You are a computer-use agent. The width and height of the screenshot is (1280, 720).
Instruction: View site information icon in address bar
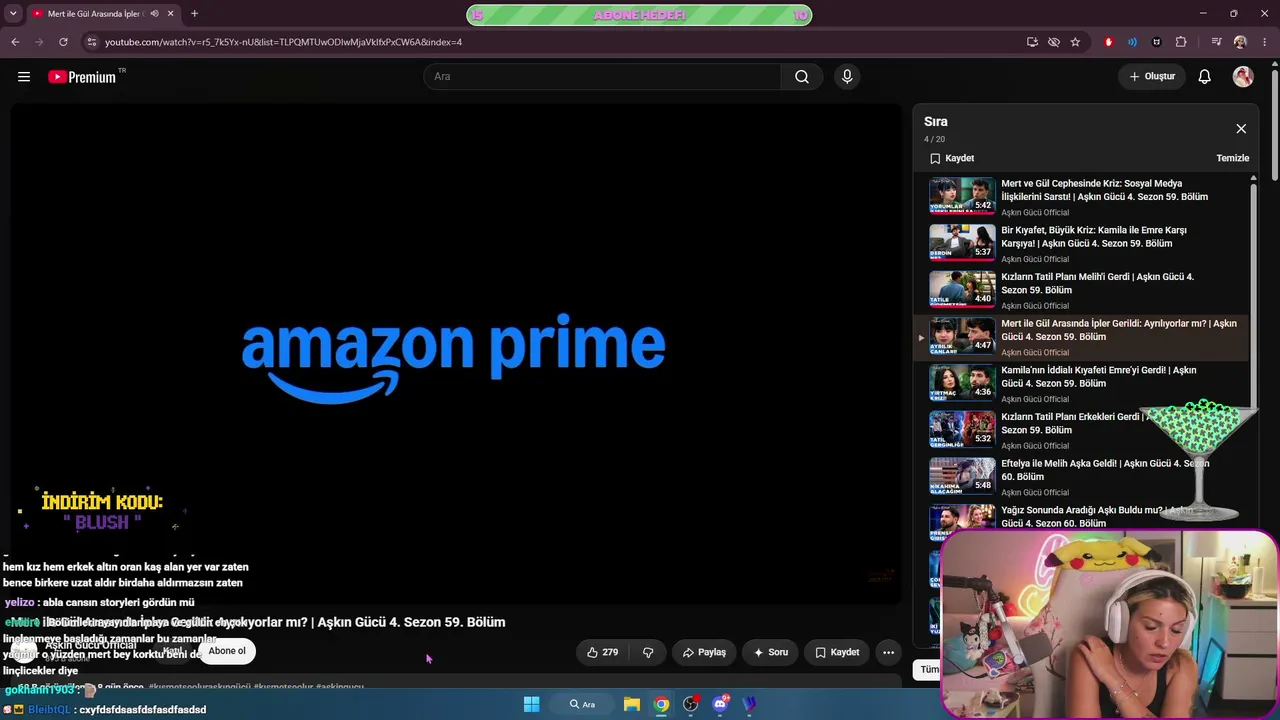(x=92, y=42)
